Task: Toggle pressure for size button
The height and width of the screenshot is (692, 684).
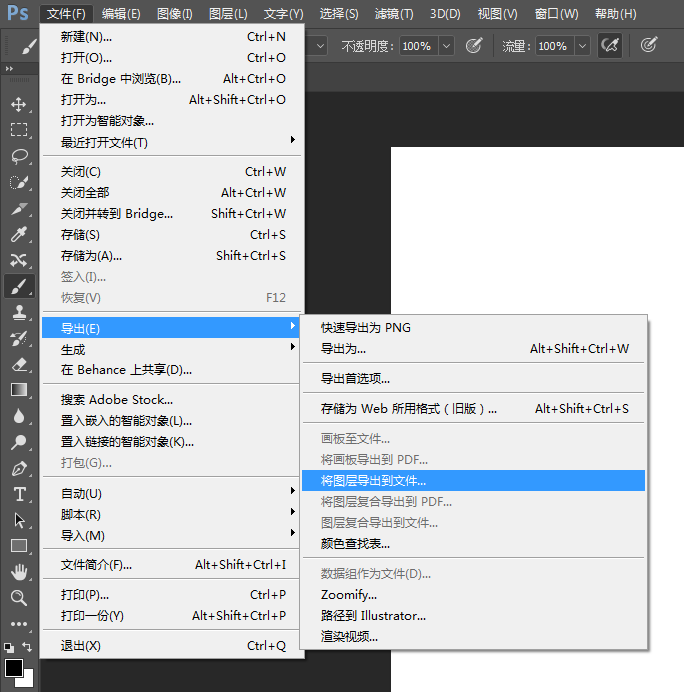Action: (649, 45)
